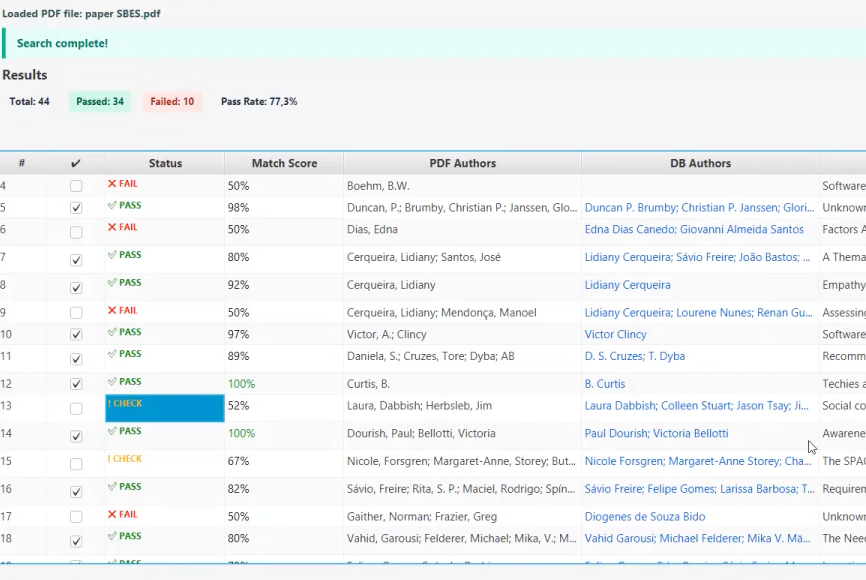This screenshot has height=580, width=866.
Task: Uncheck the checkbox in row 8
Action: pyautogui.click(x=76, y=287)
